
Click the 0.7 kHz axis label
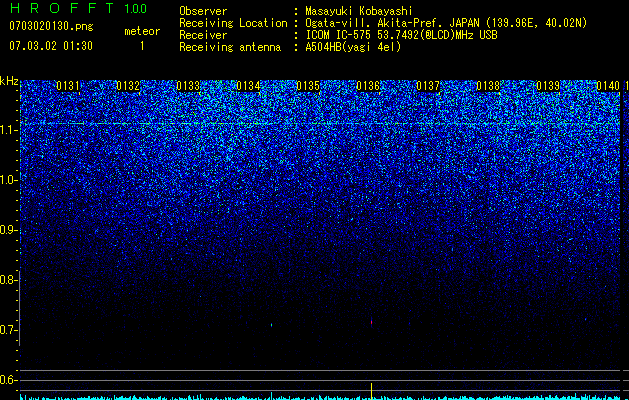click(8, 330)
